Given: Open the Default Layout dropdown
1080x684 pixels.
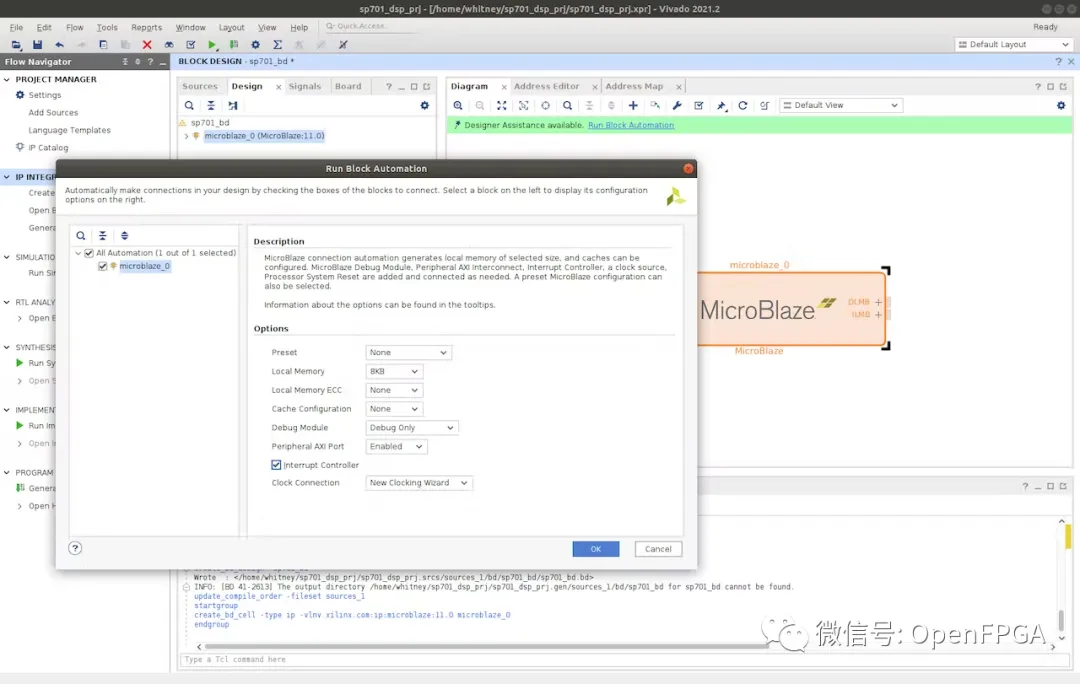Looking at the screenshot, I should tap(1014, 45).
